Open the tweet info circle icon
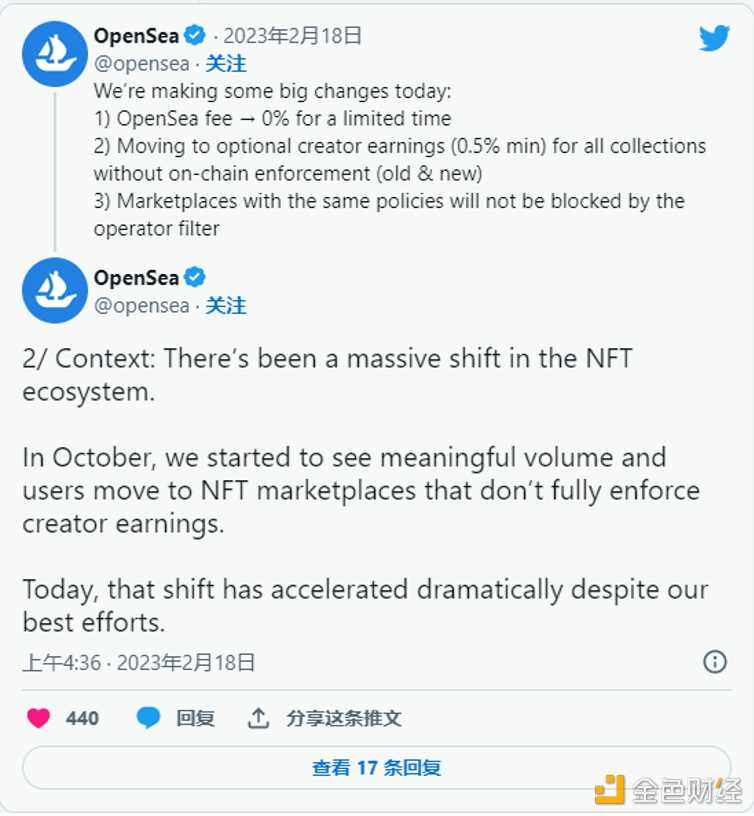 point(715,662)
